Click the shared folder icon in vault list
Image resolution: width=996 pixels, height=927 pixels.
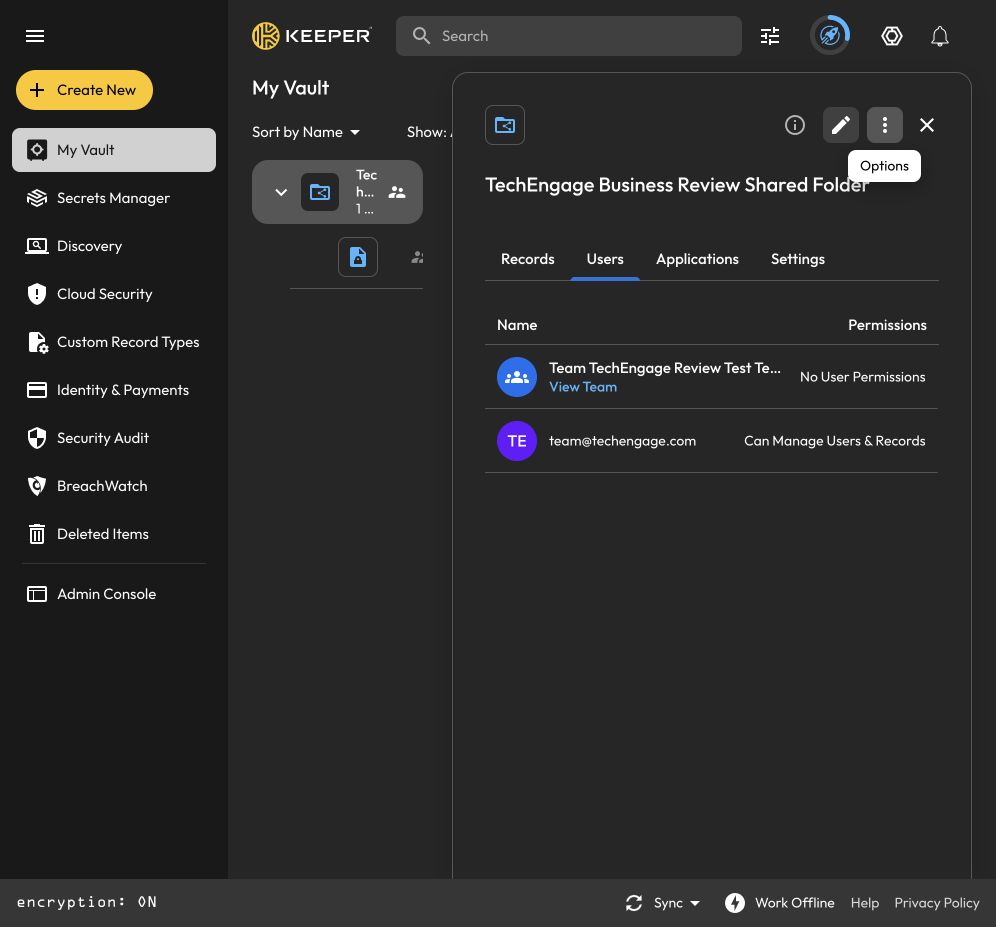click(320, 192)
